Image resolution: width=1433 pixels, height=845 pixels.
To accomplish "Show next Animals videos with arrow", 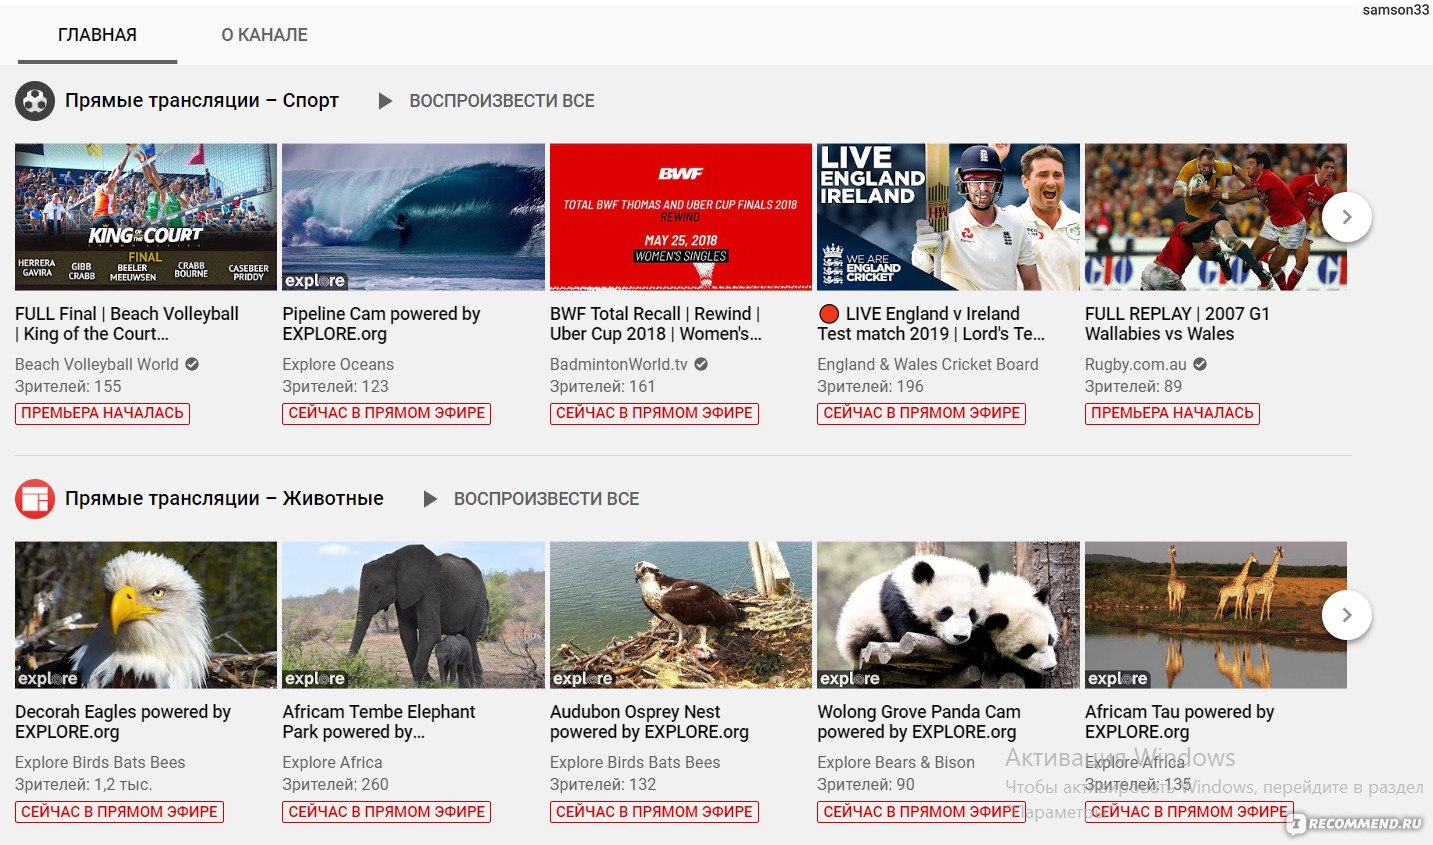I will click(x=1347, y=615).
